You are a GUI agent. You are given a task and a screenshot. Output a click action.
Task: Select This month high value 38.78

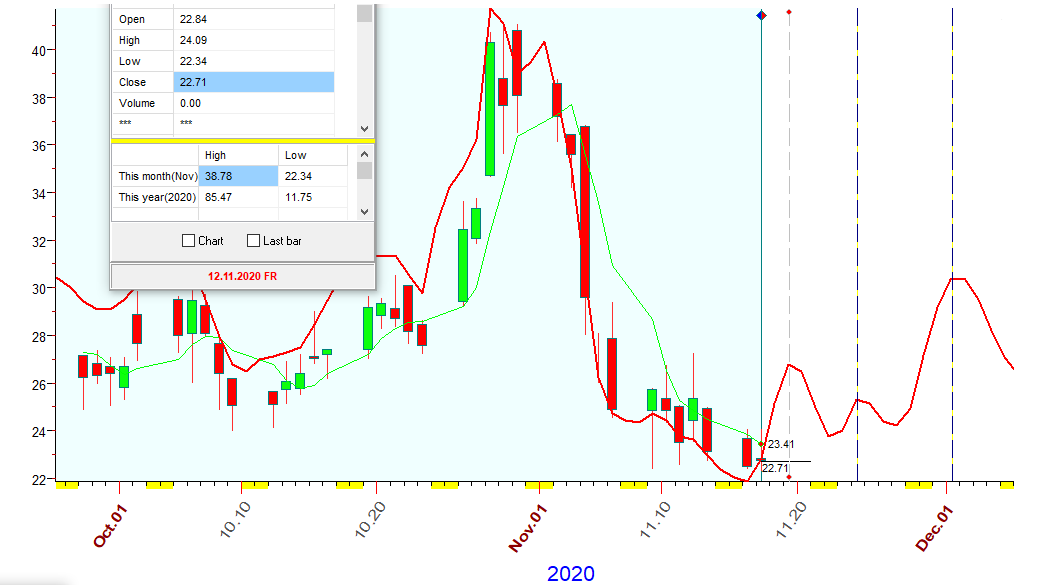click(238, 176)
